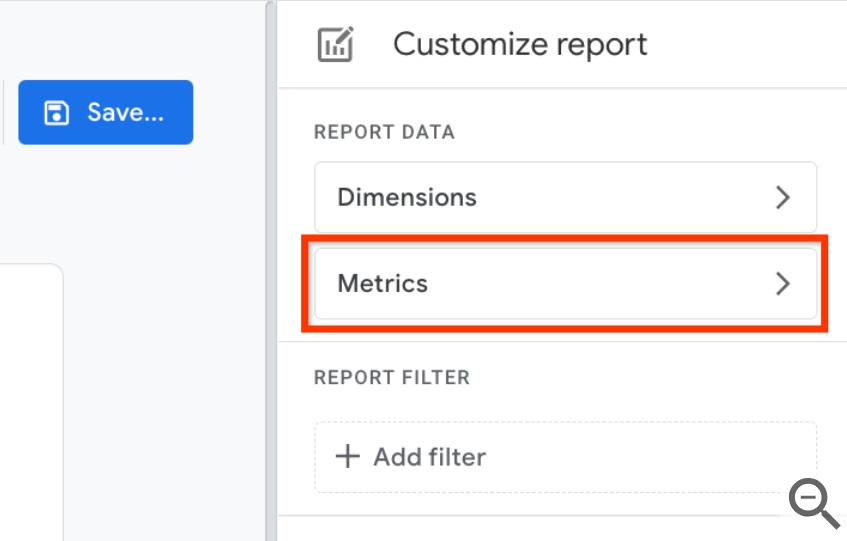847x541 pixels.
Task: Click the zoom-out magnifier icon
Action: pos(814,503)
